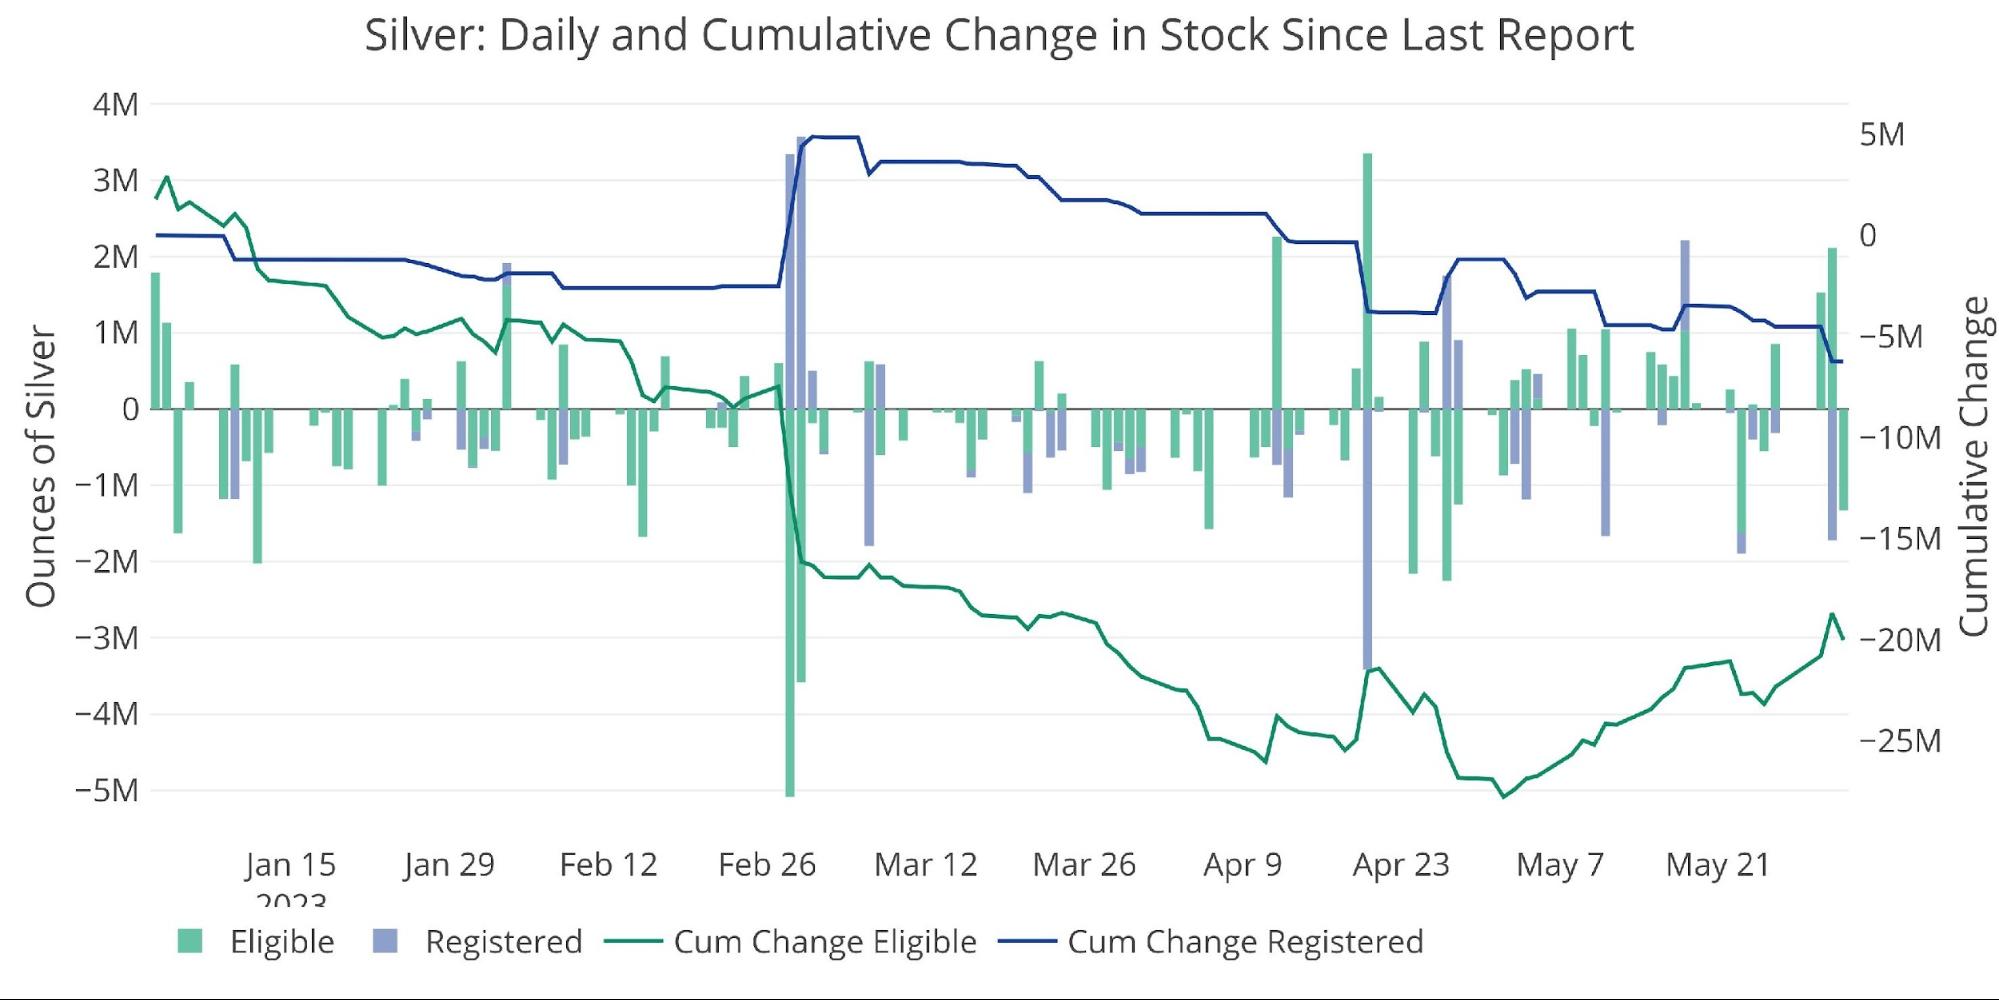Select the Cumulative Change axis title
Viewport: 1999px width, 1000px height.
tap(1973, 466)
